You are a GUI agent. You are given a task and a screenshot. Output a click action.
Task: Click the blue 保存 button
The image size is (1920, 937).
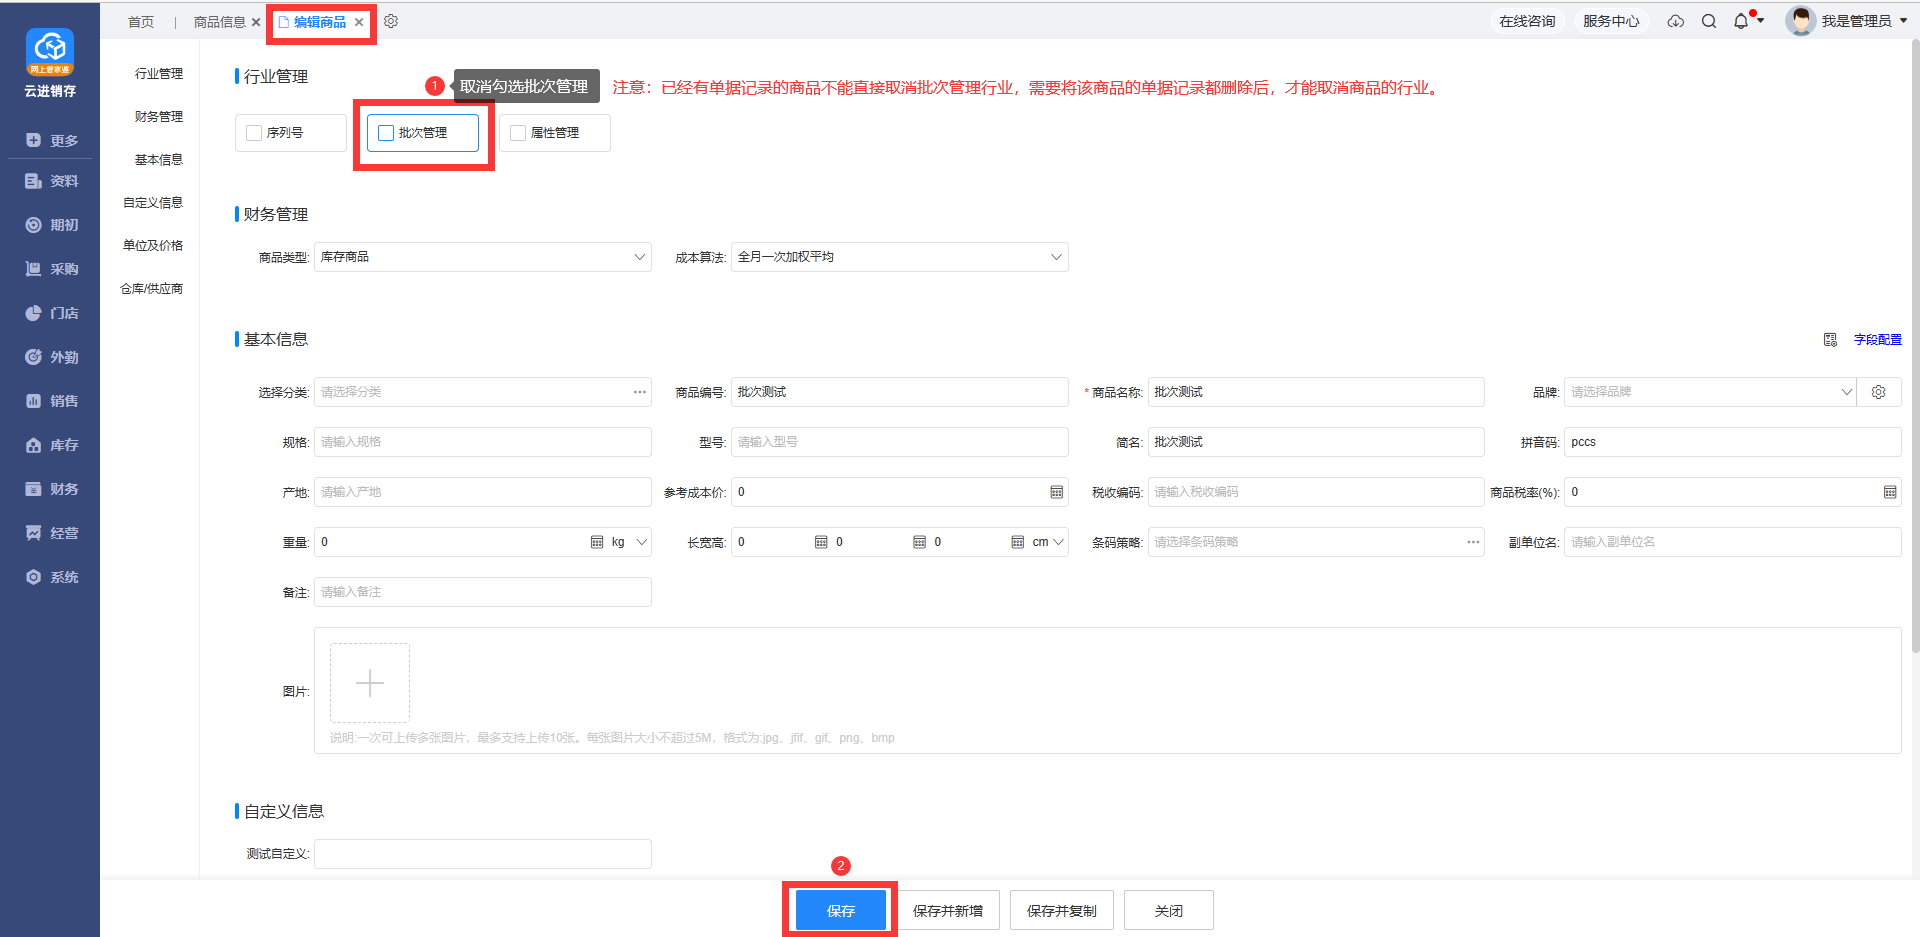point(840,911)
